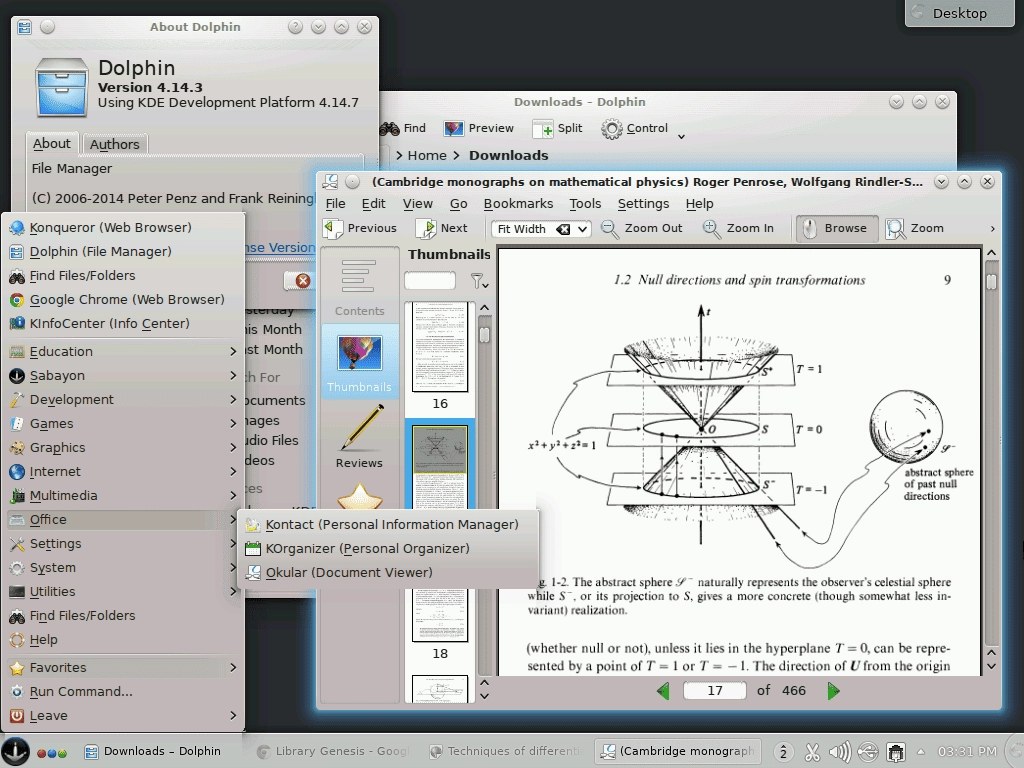
Task: Expand the Internet submenu
Action: tap(123, 472)
